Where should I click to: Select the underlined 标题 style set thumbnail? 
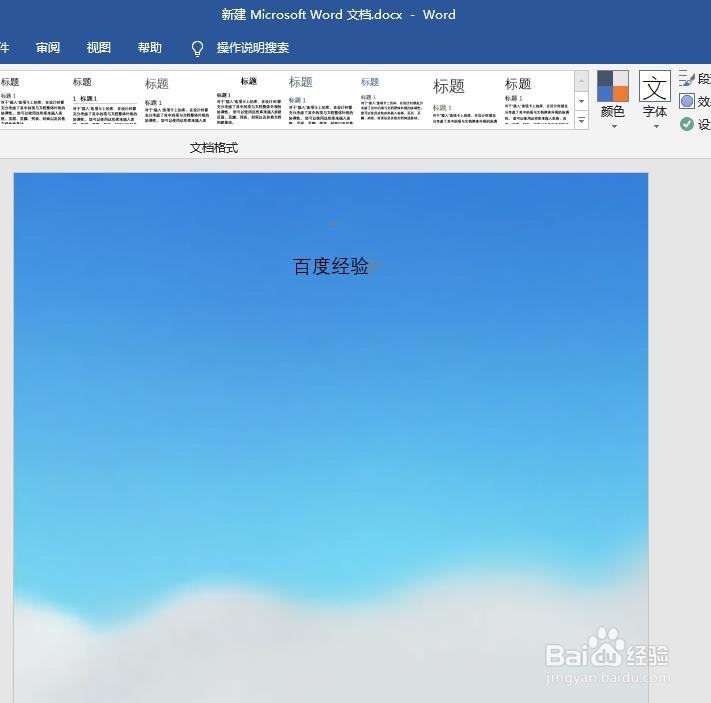(x=105, y=100)
